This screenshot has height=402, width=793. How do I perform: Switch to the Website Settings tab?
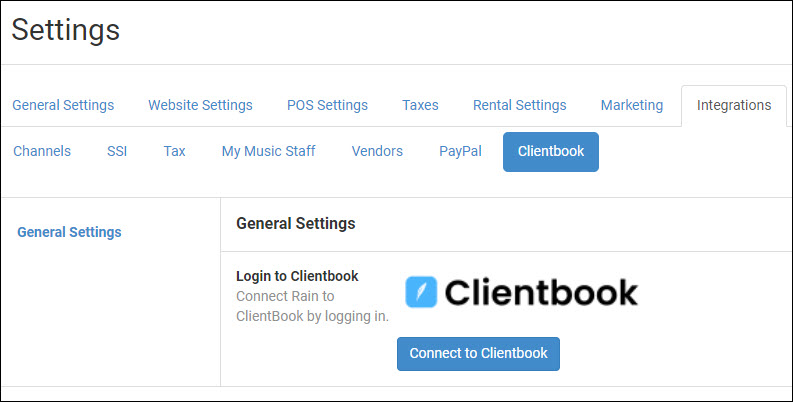[200, 105]
